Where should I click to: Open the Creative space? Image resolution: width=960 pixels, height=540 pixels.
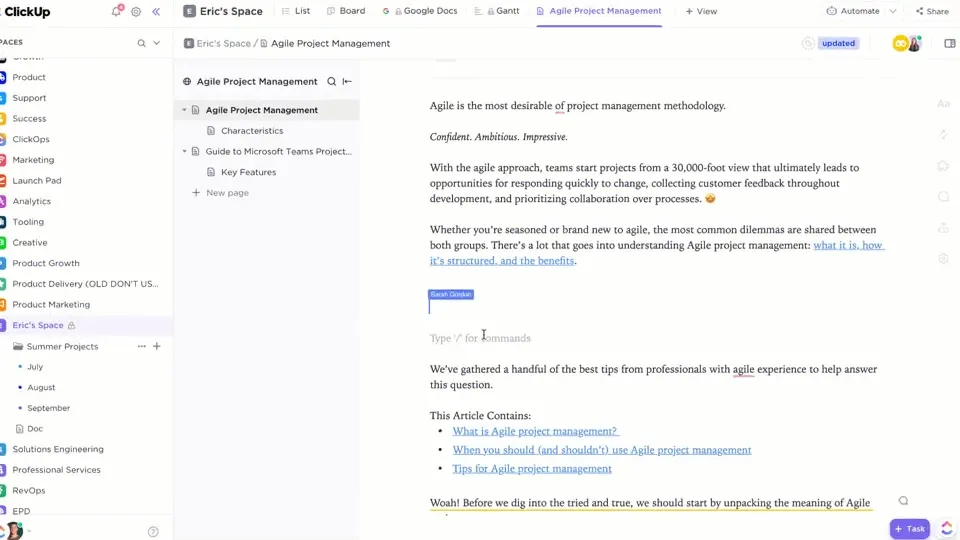tap(29, 242)
